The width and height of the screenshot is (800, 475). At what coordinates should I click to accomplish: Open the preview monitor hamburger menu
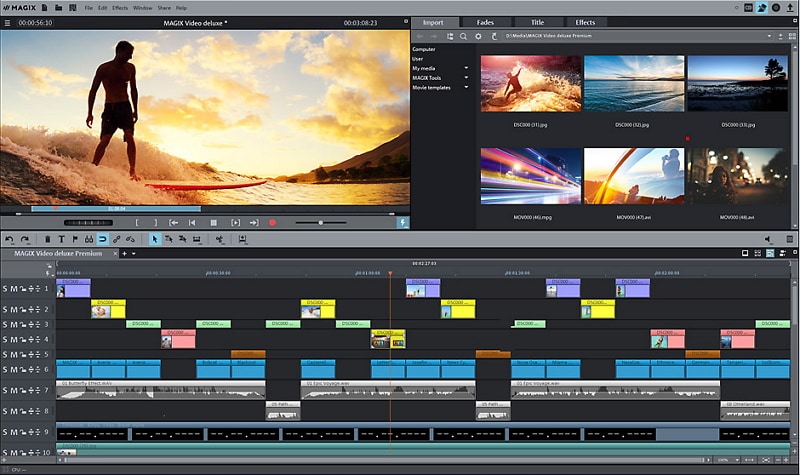click(7, 23)
